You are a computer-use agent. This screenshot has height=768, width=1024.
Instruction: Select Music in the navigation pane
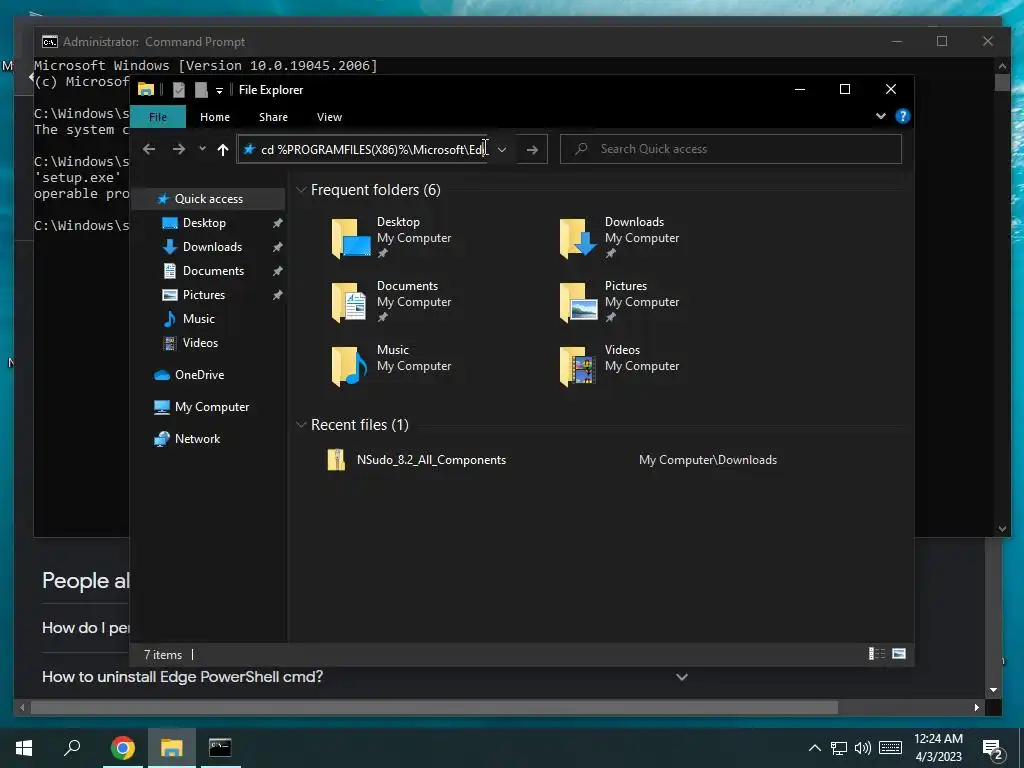[x=198, y=319]
